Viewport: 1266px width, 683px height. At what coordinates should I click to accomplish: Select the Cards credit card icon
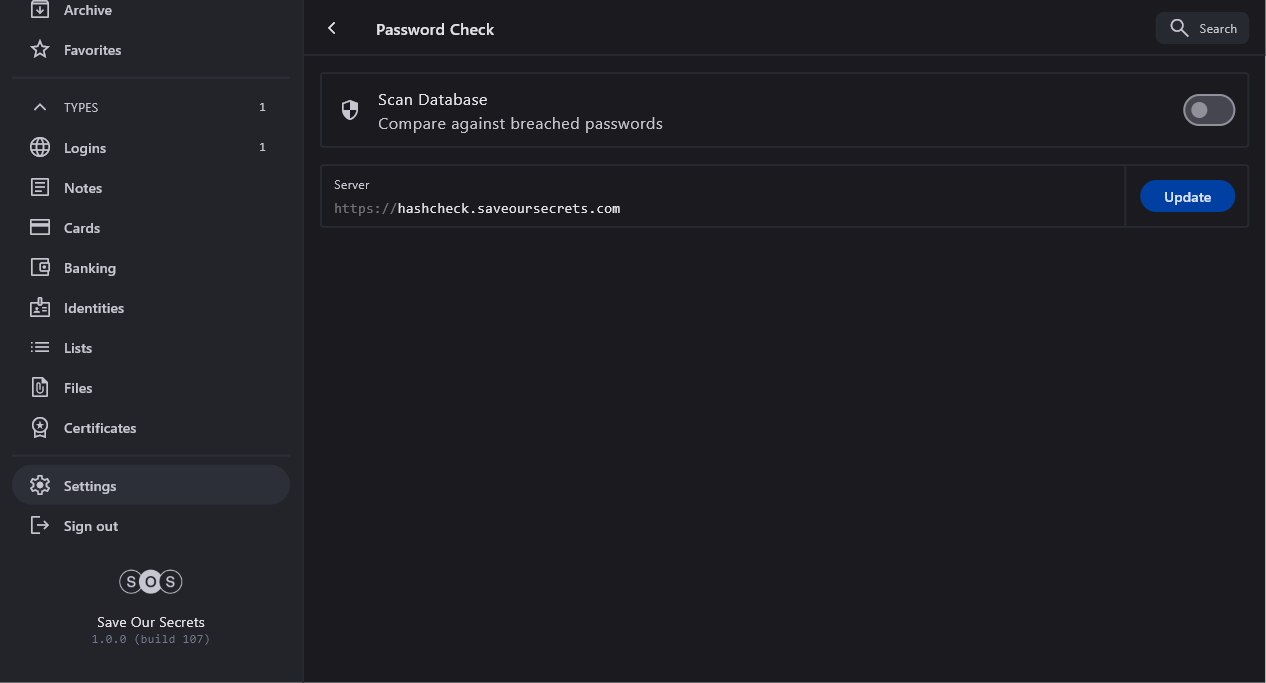[40, 228]
